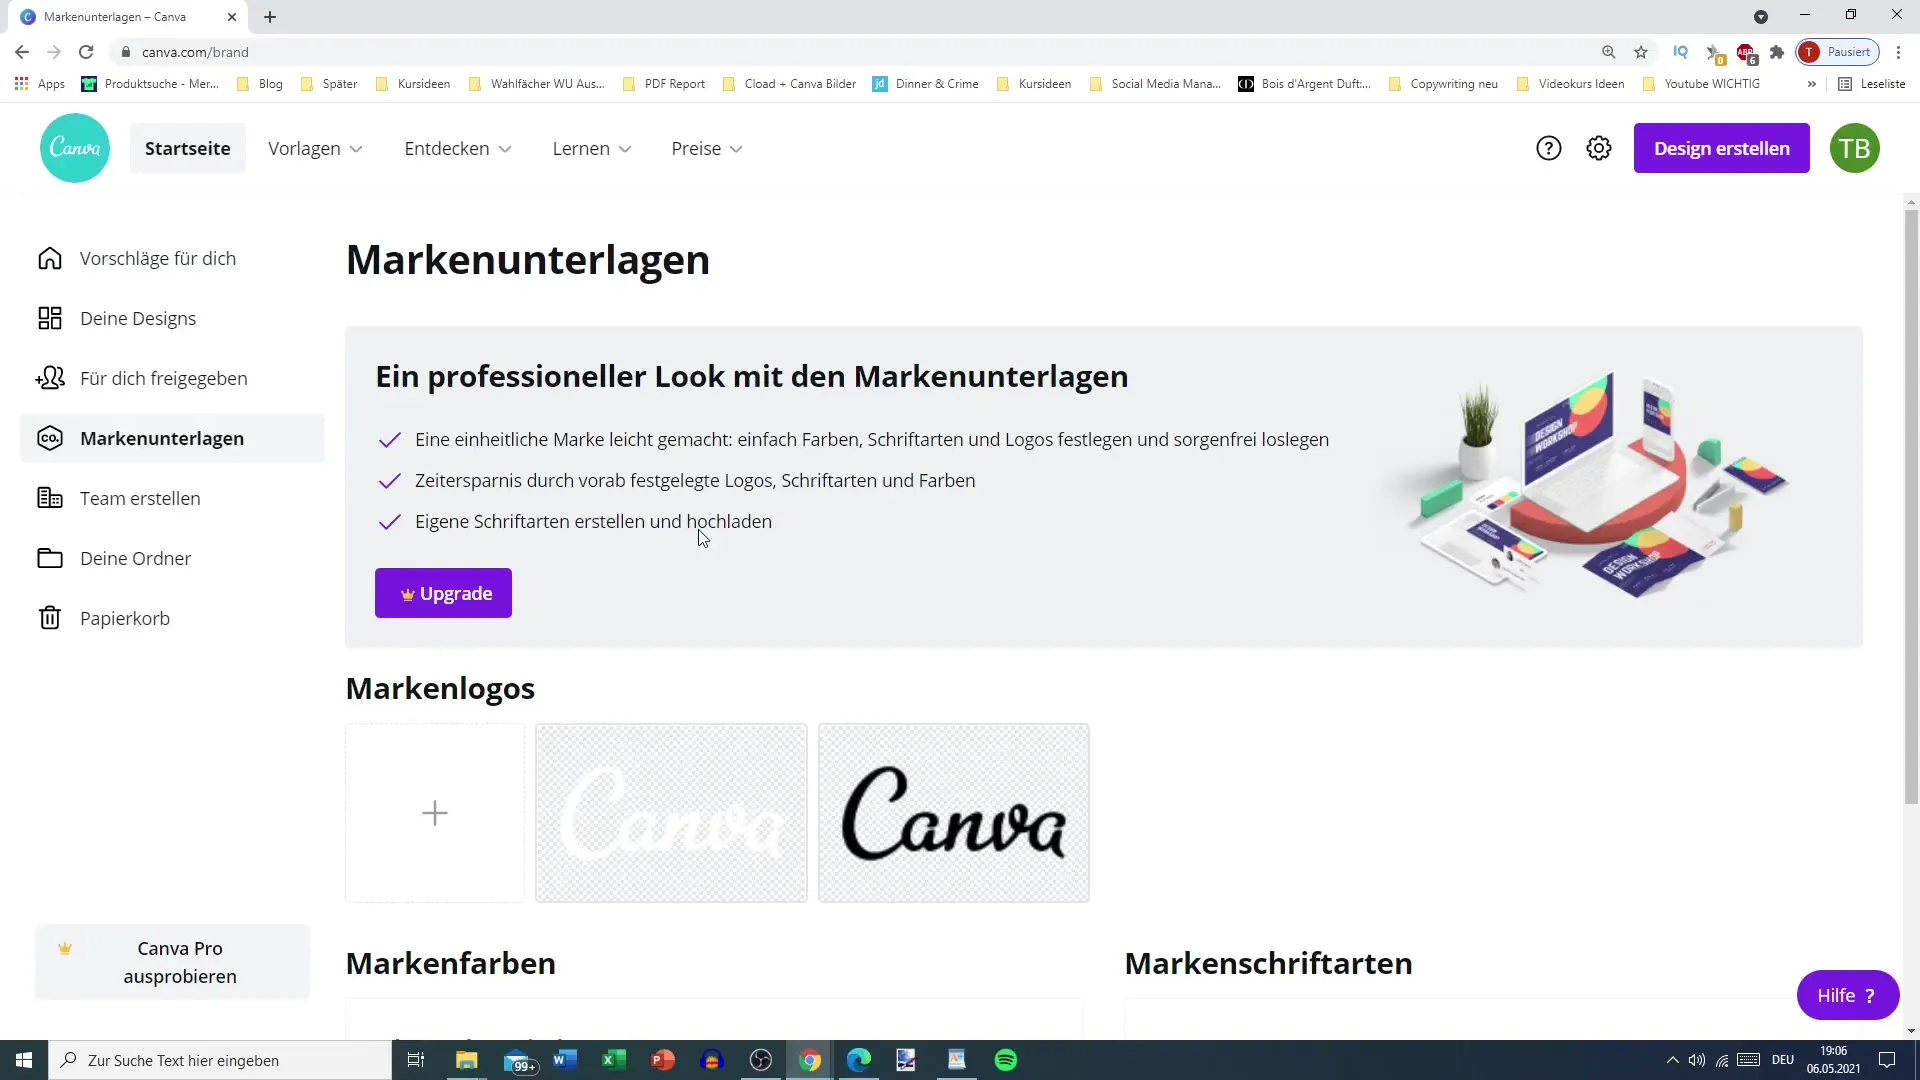1920x1080 pixels.
Task: Open Task View in taskbar
Action: point(416,1060)
